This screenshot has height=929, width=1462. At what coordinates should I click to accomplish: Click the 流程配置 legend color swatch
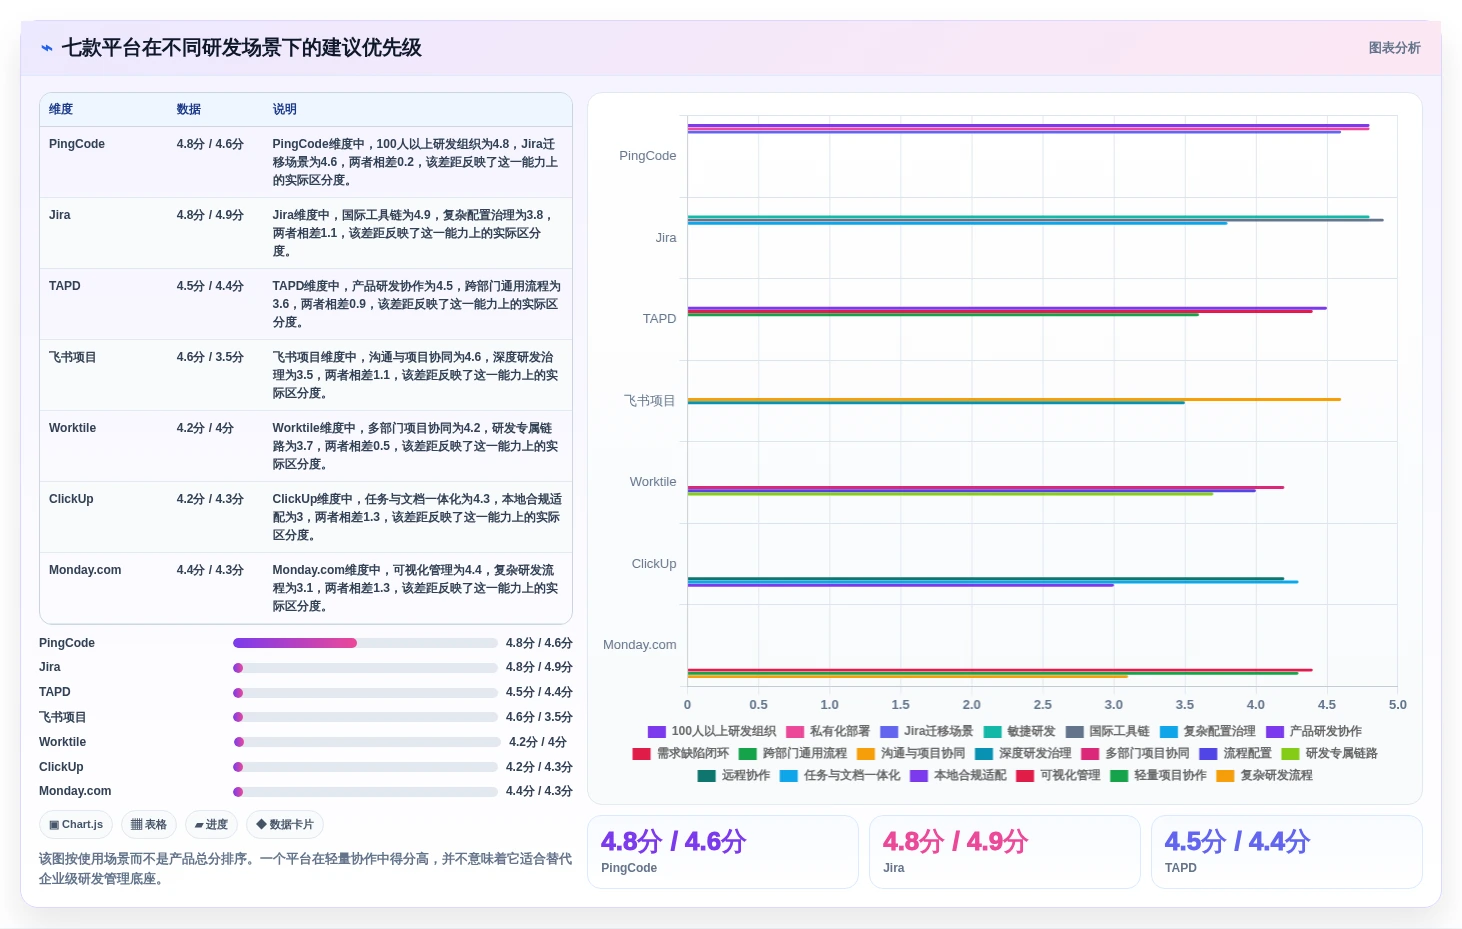pos(1208,754)
